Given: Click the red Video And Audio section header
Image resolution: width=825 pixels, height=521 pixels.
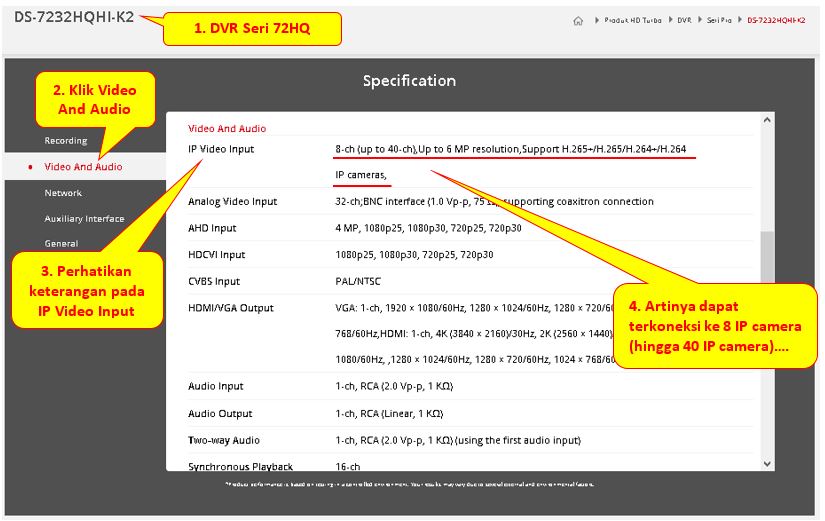Looking at the screenshot, I should click(227, 128).
